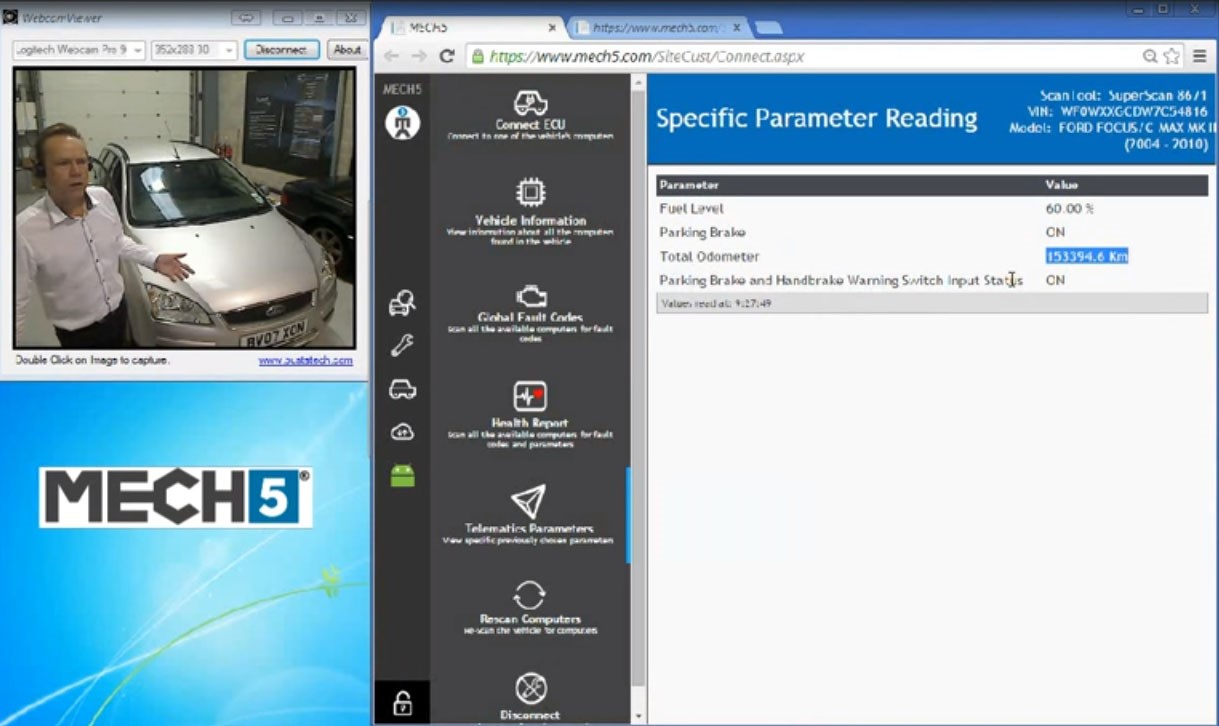Click the zoom magnifier icon in address bar
The image size is (1219, 726).
[x=1151, y=57]
